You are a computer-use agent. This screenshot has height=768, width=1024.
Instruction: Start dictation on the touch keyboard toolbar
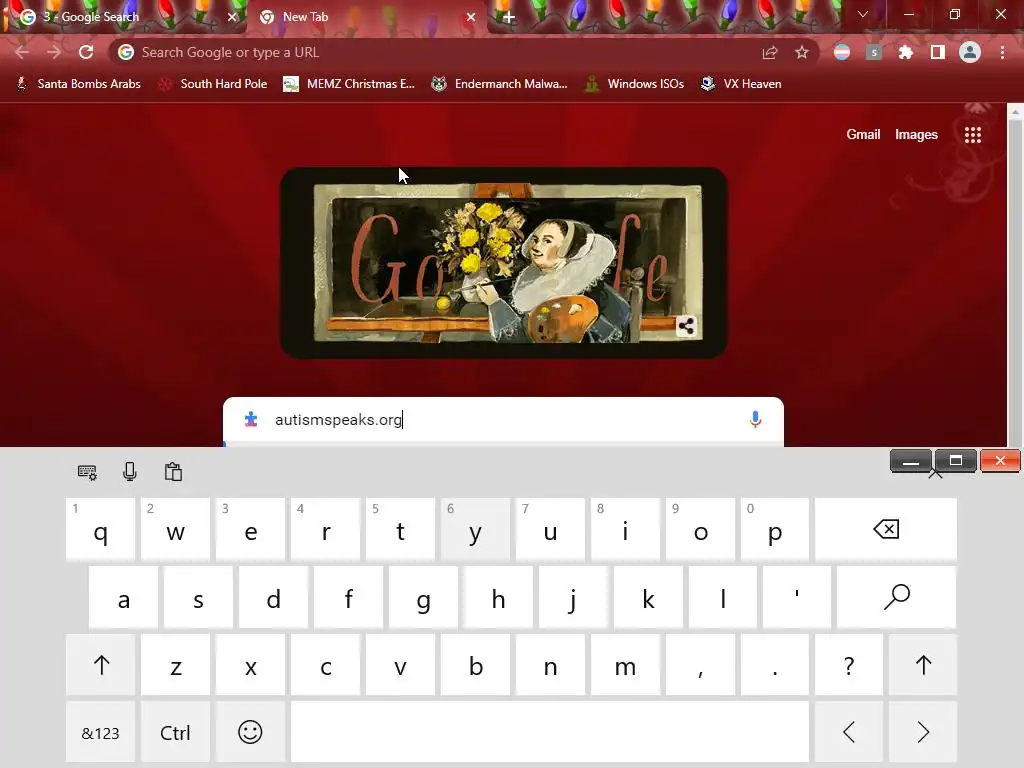[x=130, y=472]
